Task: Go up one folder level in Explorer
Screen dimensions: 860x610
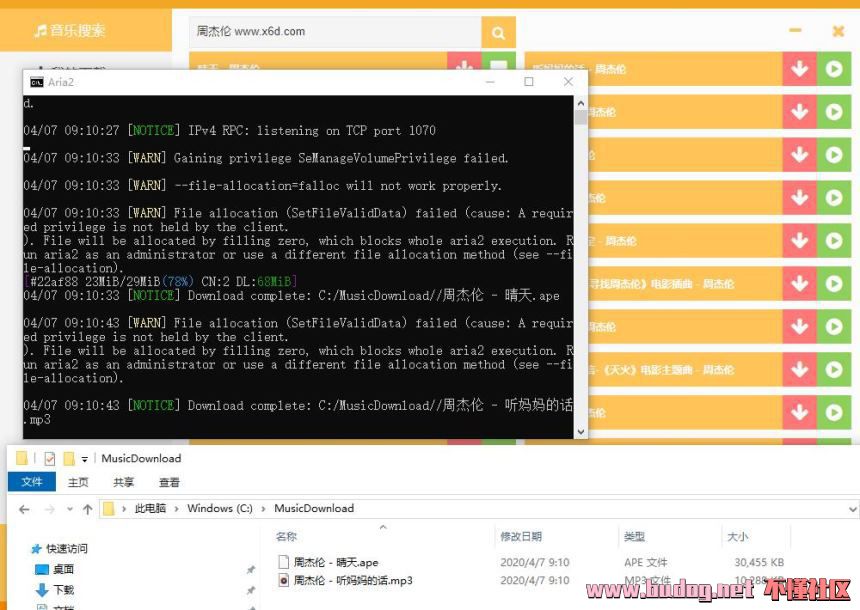Action: click(88, 510)
